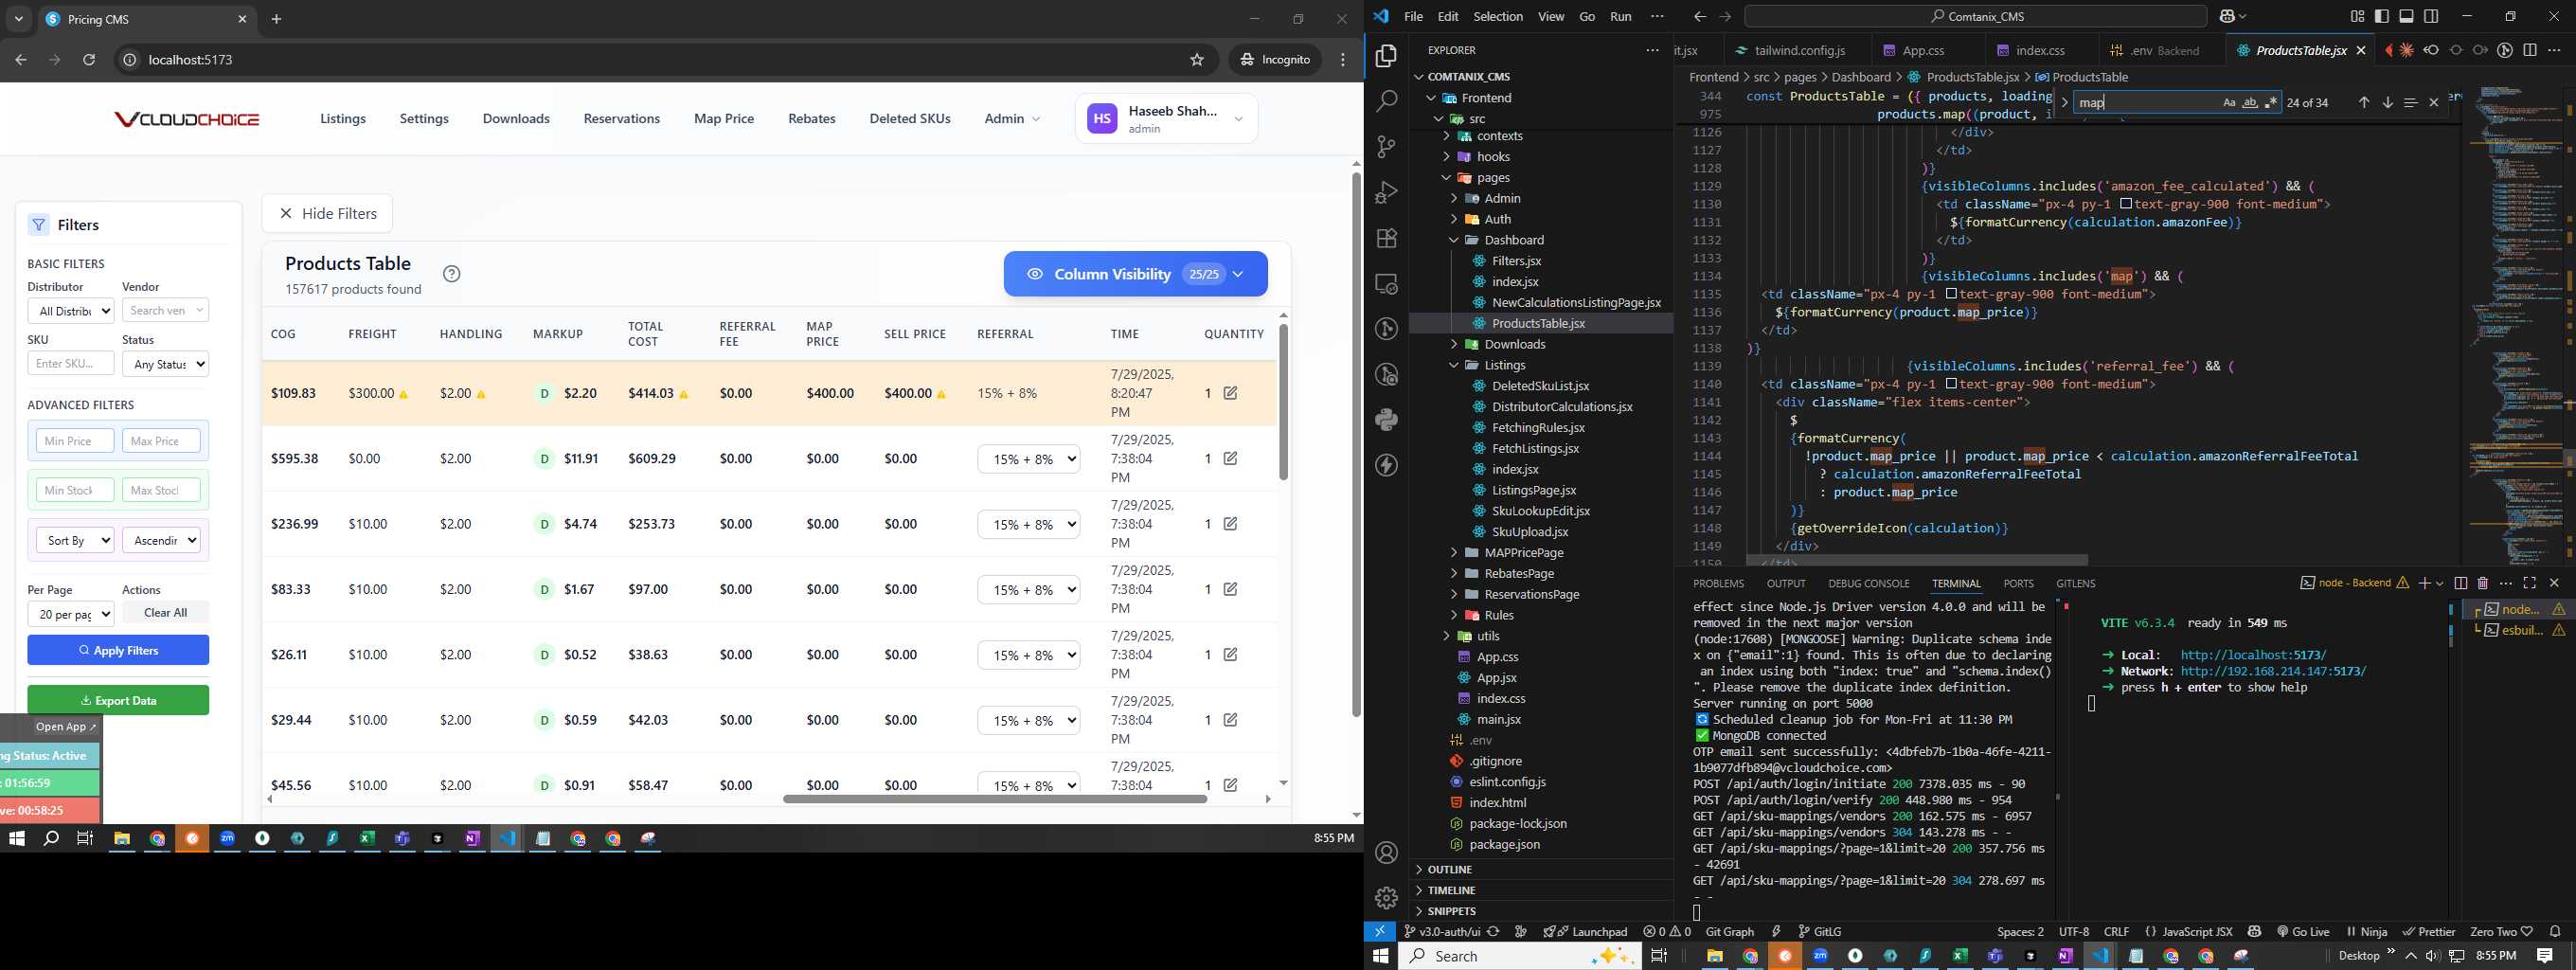Hide Filters in the Pricing CMS

click(327, 213)
